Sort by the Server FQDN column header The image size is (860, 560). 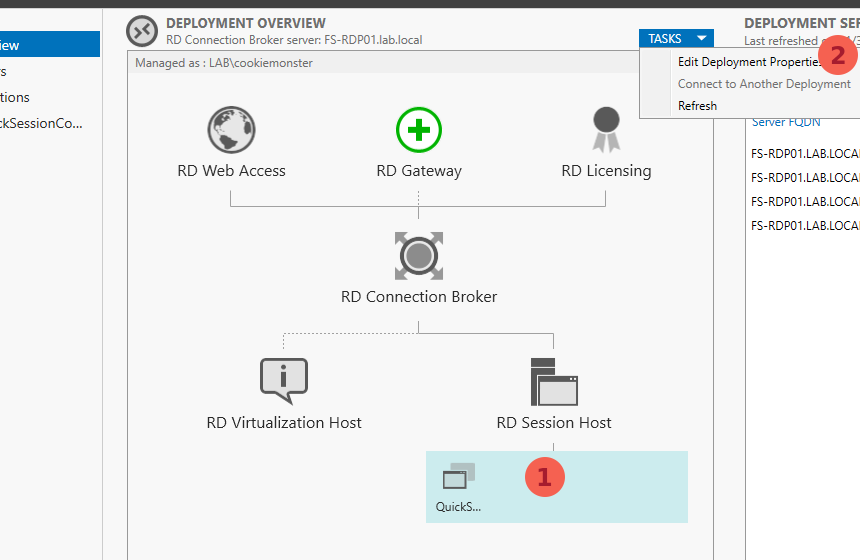point(784,122)
